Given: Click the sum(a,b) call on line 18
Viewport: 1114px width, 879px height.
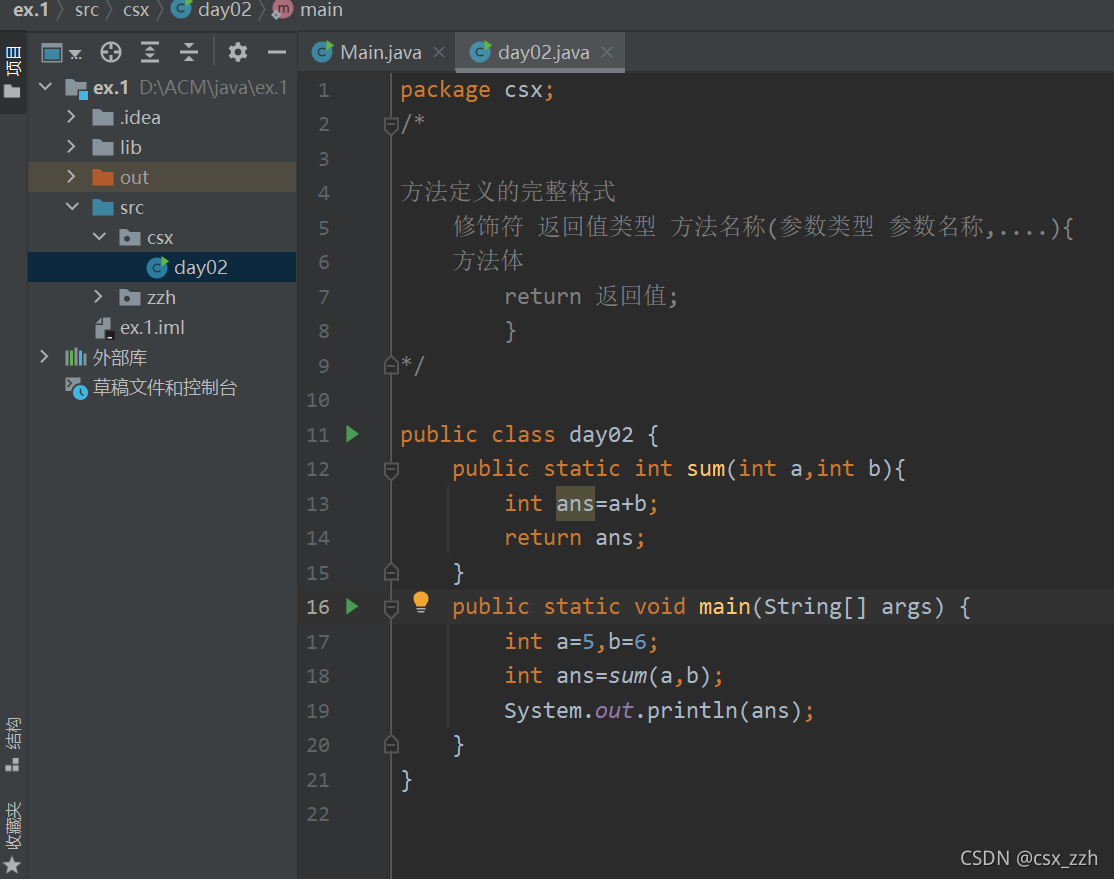Looking at the screenshot, I should coord(660,676).
